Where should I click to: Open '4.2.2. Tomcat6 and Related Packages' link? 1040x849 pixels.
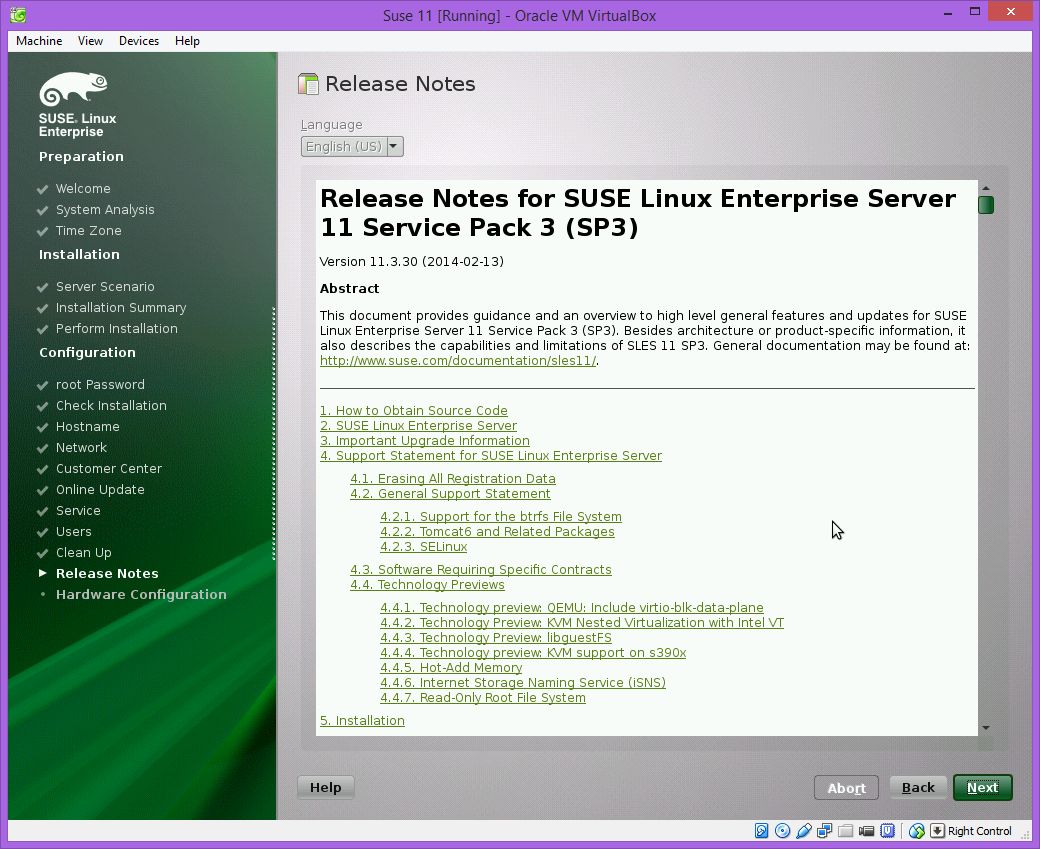[x=497, y=532]
